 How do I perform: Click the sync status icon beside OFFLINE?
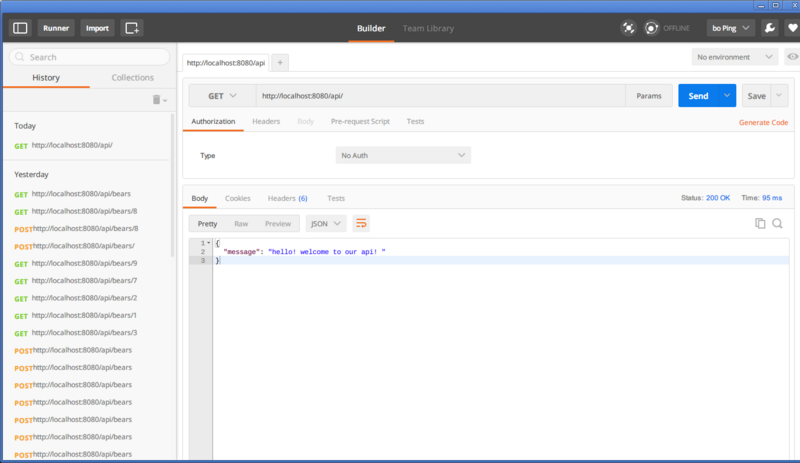[651, 28]
